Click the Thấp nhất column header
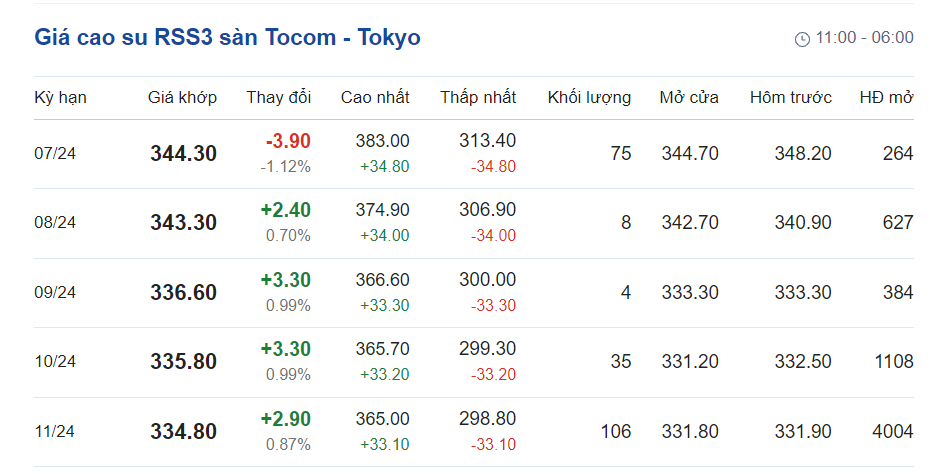 478,97
